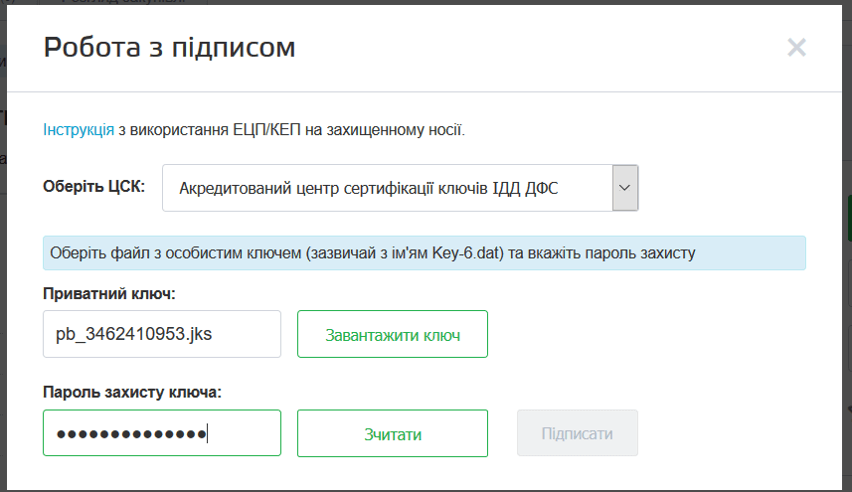Focus the key protection password field

161,433
